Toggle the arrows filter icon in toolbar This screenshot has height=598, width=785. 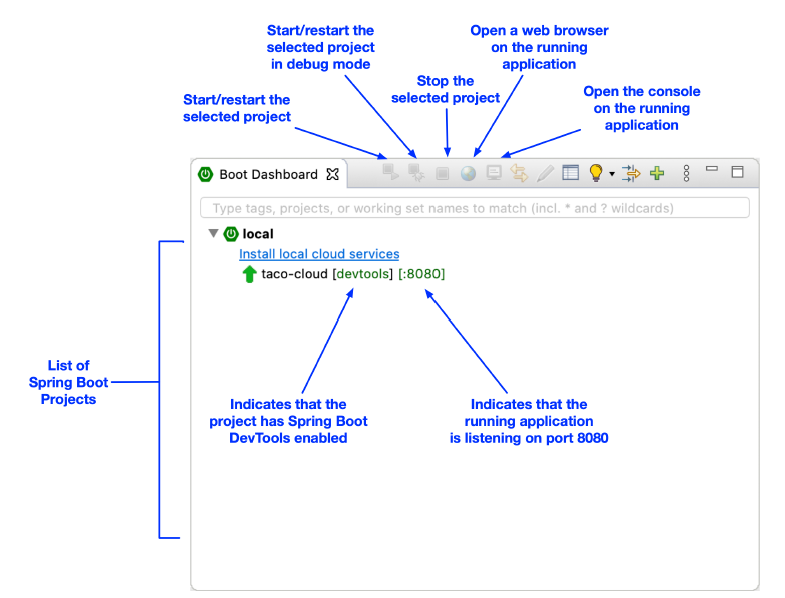(x=631, y=173)
